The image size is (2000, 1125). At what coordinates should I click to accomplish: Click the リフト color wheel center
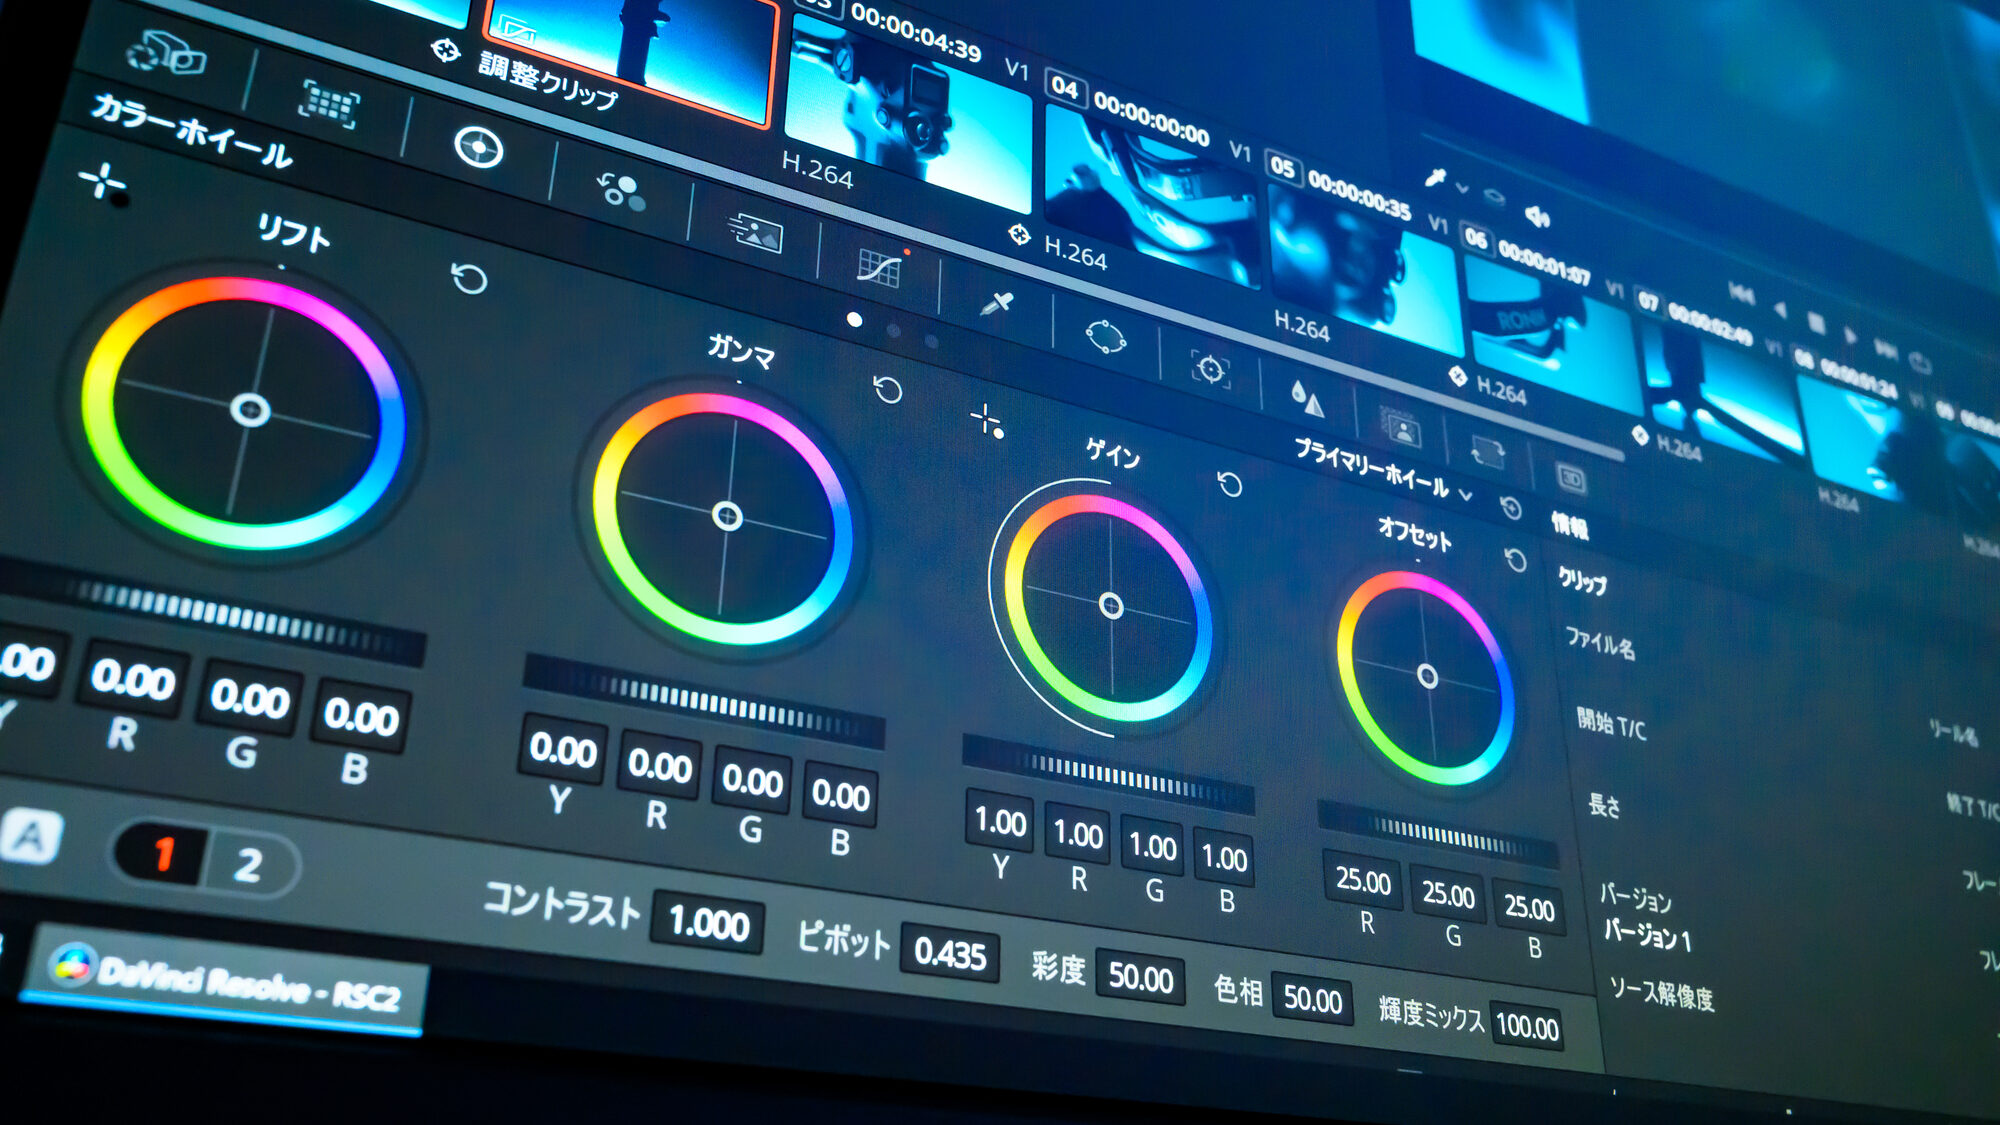[x=249, y=409]
